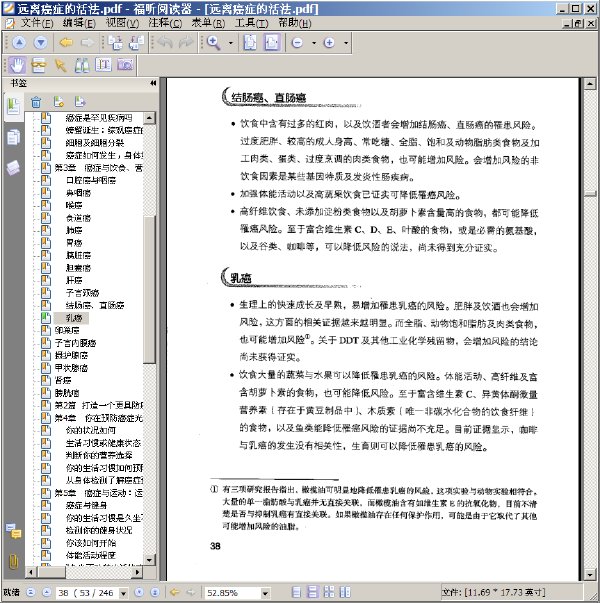Click the document vertical scrollbar thumb

tap(590, 193)
